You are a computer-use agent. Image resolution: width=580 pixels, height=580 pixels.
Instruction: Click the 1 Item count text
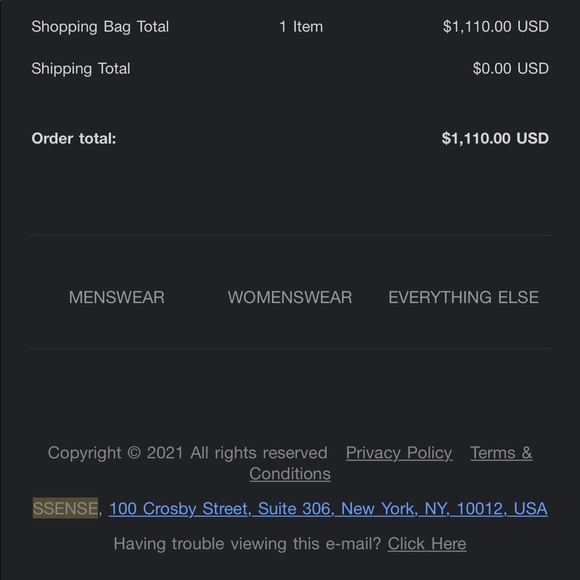tap(301, 27)
